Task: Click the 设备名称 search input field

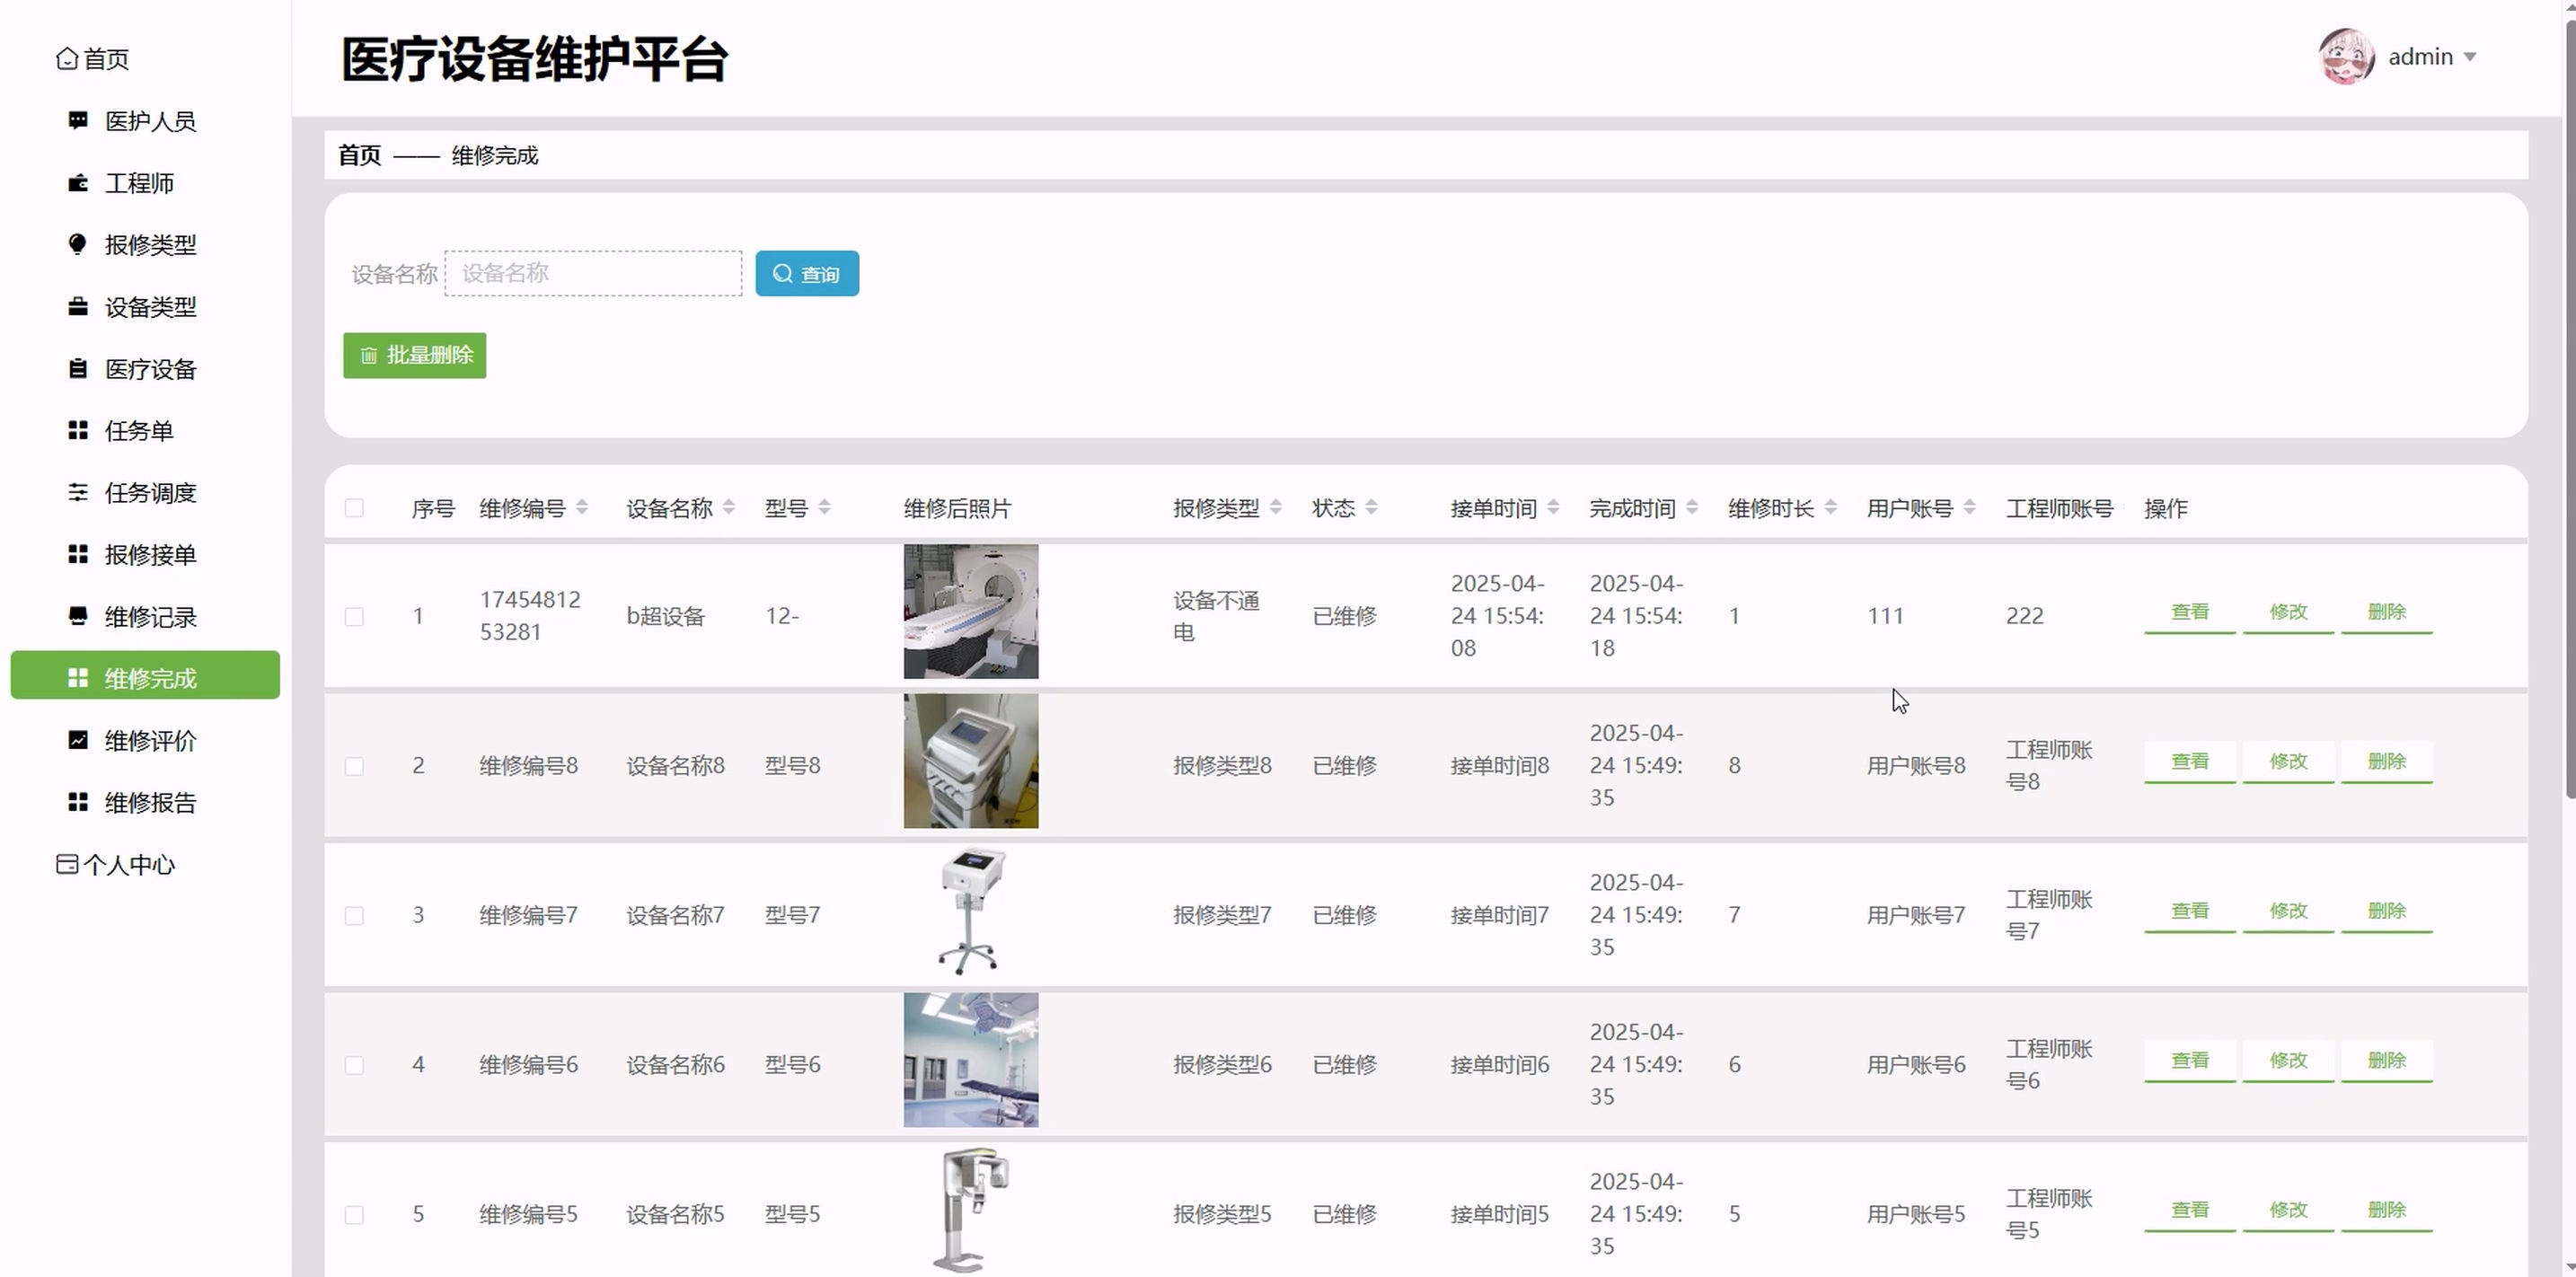Action: (593, 273)
